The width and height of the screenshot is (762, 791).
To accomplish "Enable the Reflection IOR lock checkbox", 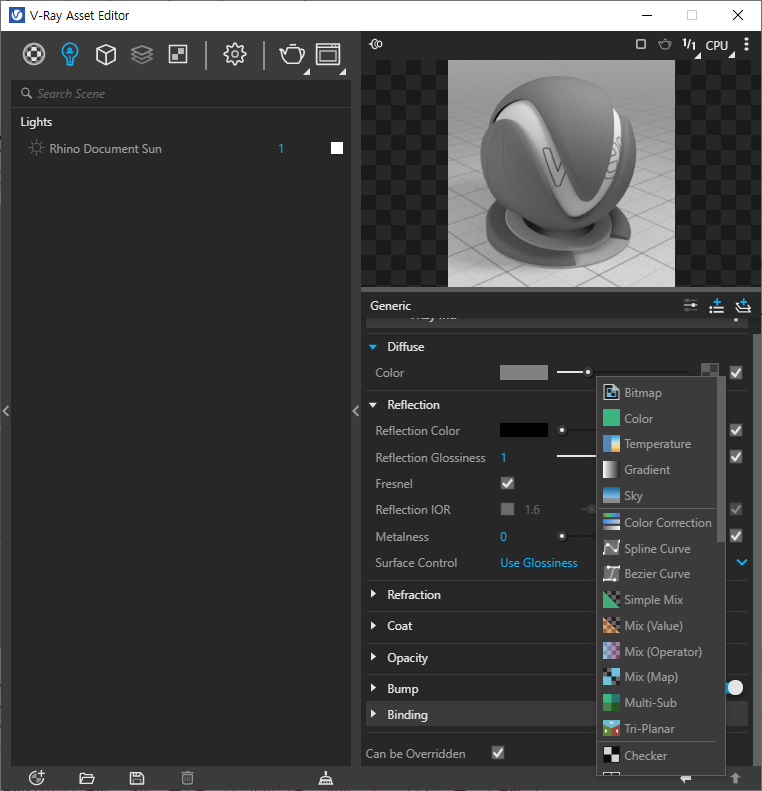I will point(507,509).
